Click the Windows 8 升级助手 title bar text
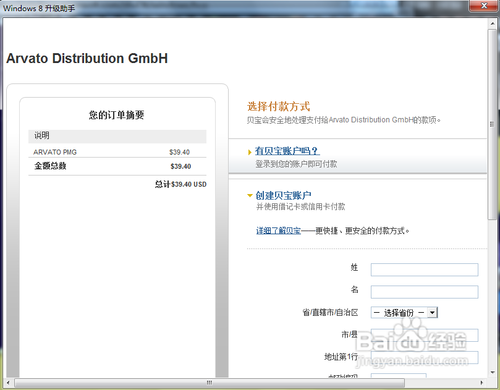This screenshot has width=500, height=390. 39,8
